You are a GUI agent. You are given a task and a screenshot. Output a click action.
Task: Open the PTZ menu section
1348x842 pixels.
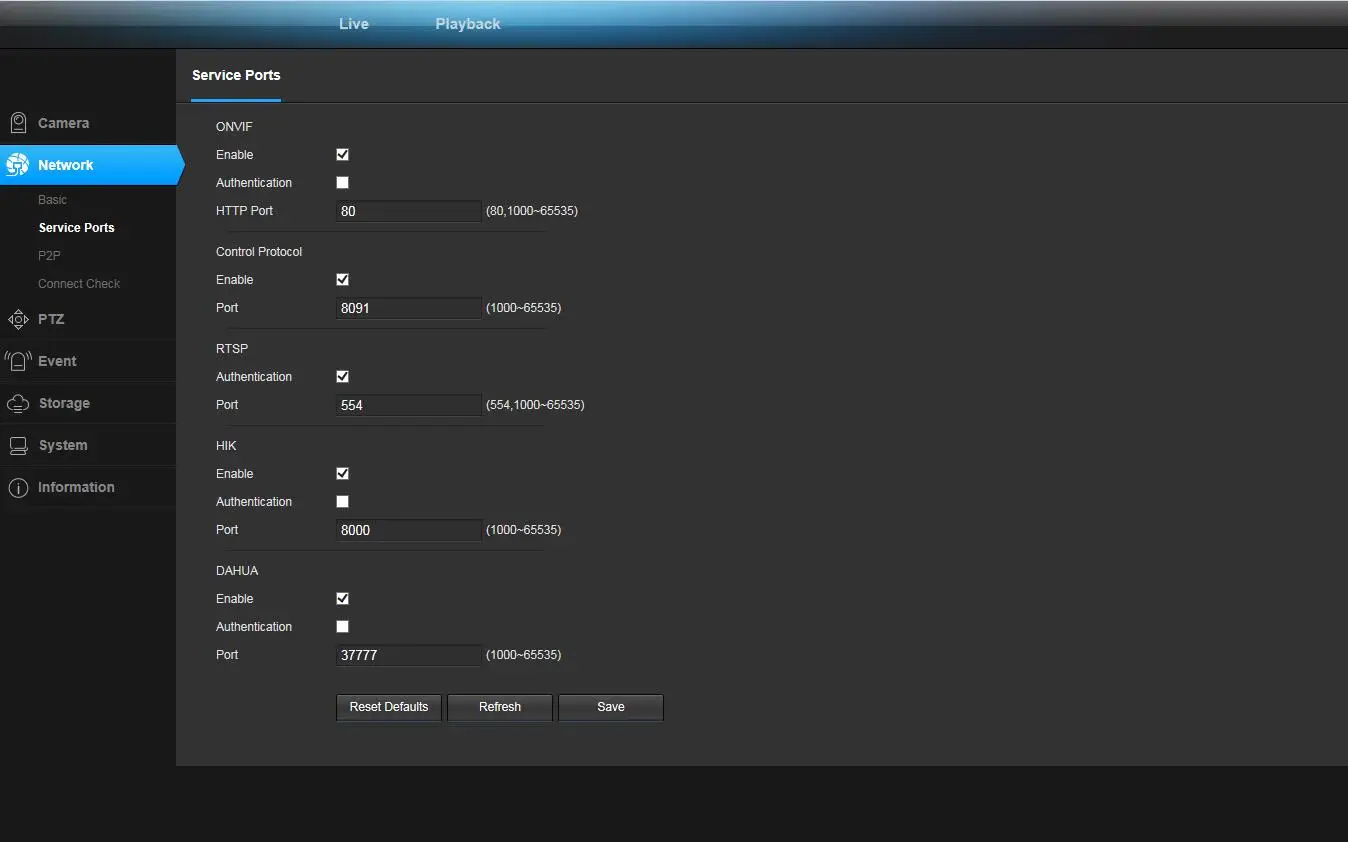[x=88, y=319]
